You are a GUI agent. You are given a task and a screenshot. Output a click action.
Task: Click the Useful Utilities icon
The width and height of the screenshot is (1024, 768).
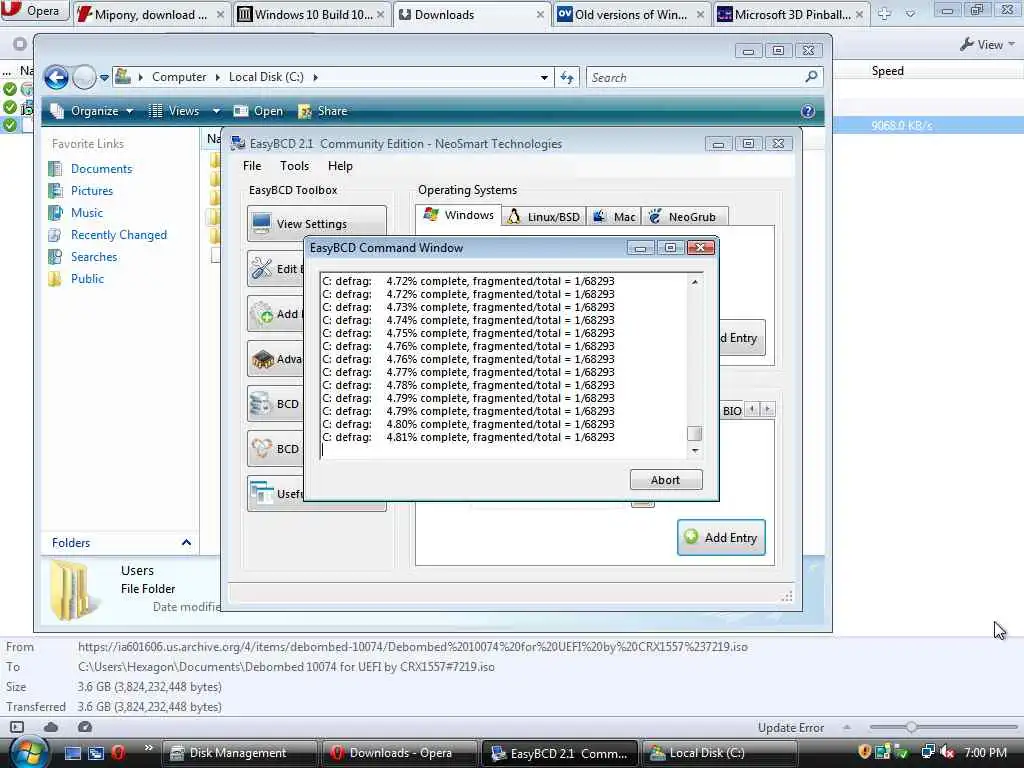point(262,493)
